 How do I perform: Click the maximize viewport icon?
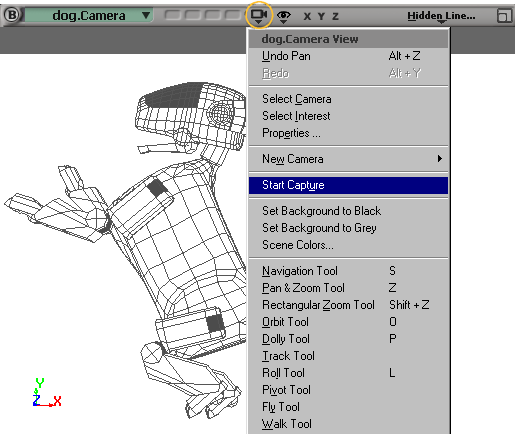coord(504,16)
